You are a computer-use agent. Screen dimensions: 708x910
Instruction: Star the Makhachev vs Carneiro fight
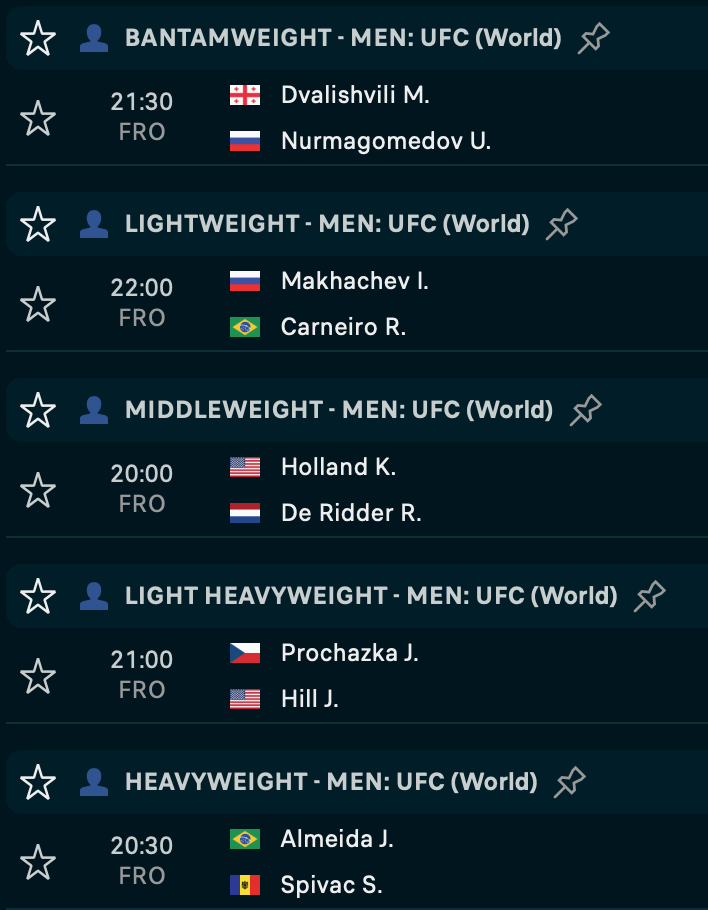tap(38, 304)
